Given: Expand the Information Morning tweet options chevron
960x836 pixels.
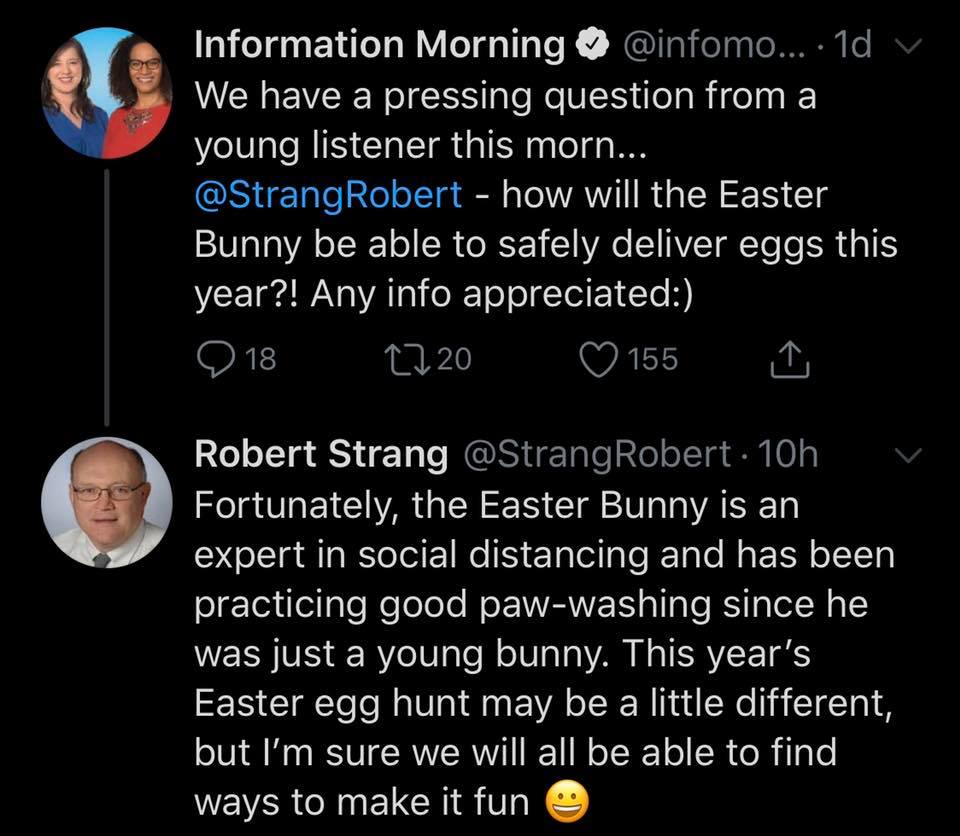Looking at the screenshot, I should 904,43.
